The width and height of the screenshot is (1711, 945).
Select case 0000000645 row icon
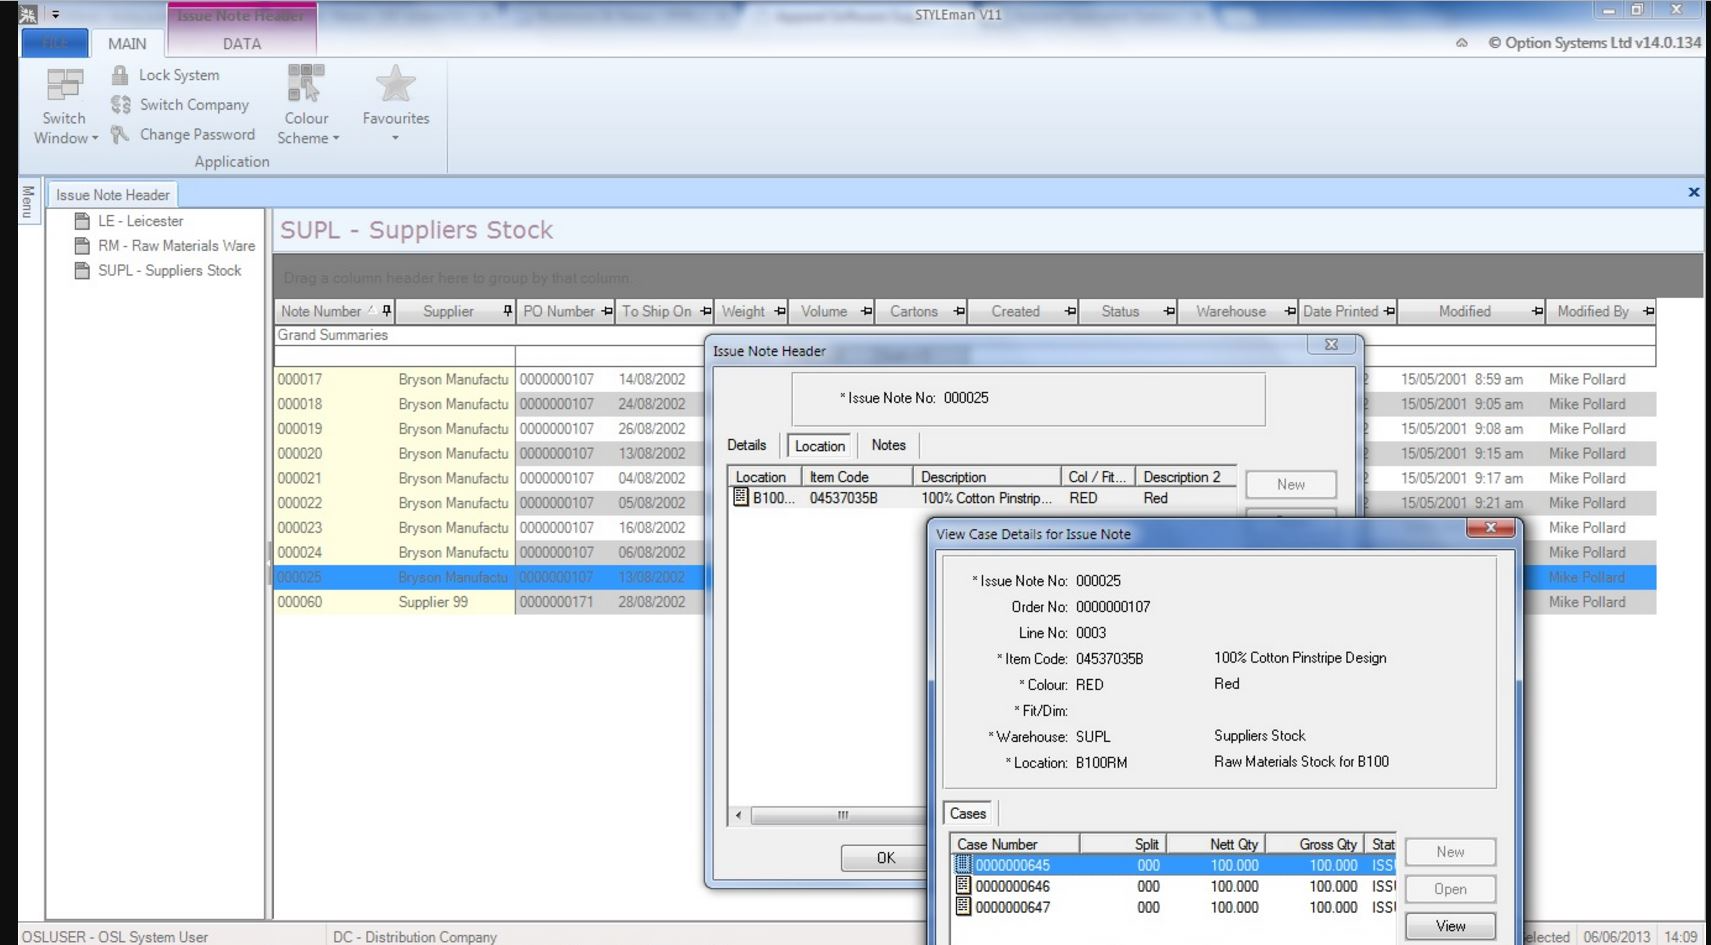pyautogui.click(x=963, y=865)
